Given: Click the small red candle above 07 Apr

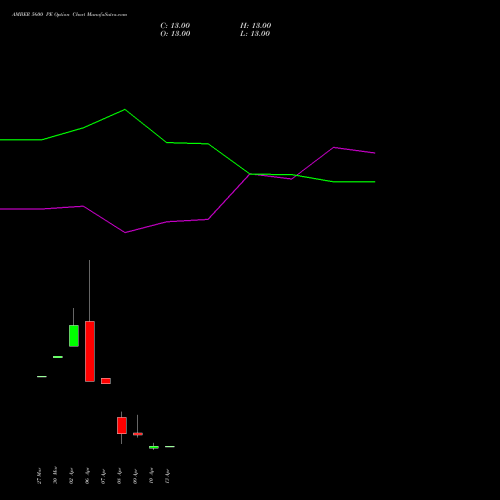Looking at the screenshot, I should pos(106,381).
